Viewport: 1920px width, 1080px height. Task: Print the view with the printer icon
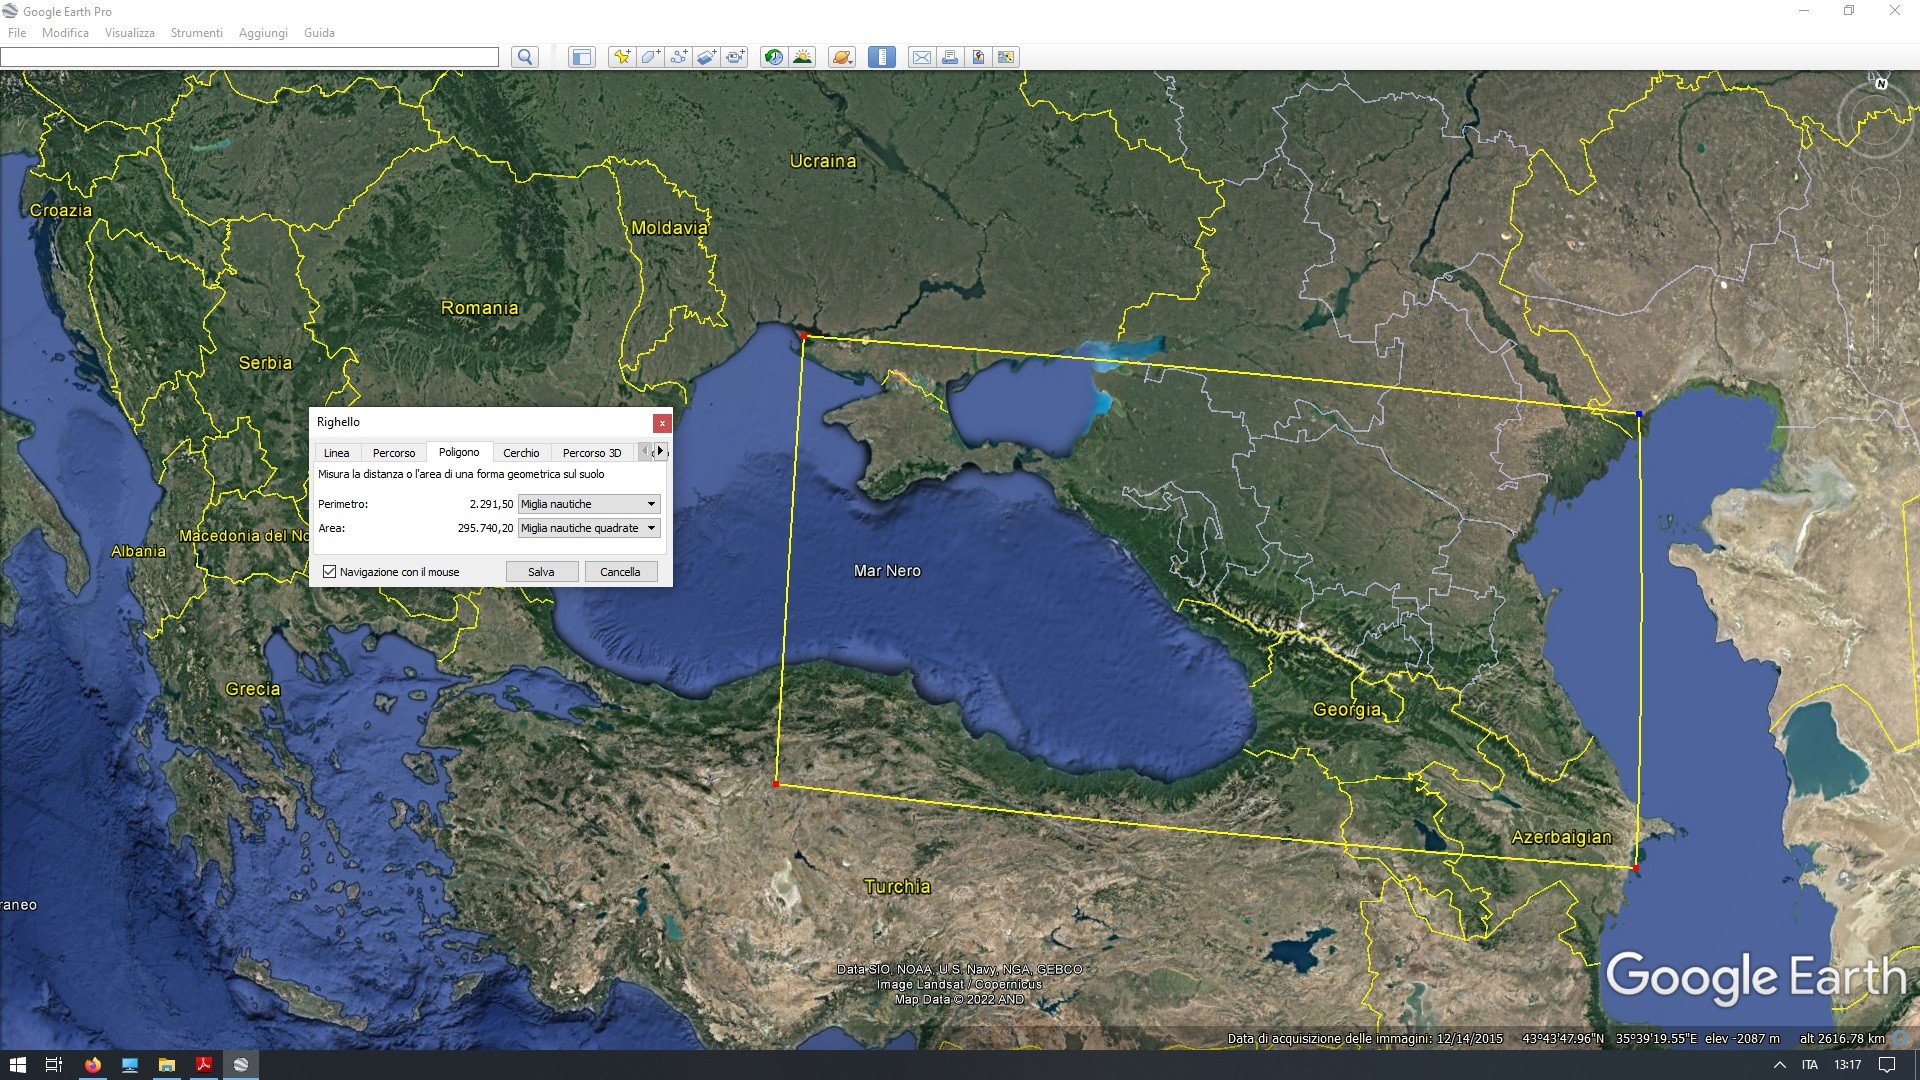click(949, 57)
